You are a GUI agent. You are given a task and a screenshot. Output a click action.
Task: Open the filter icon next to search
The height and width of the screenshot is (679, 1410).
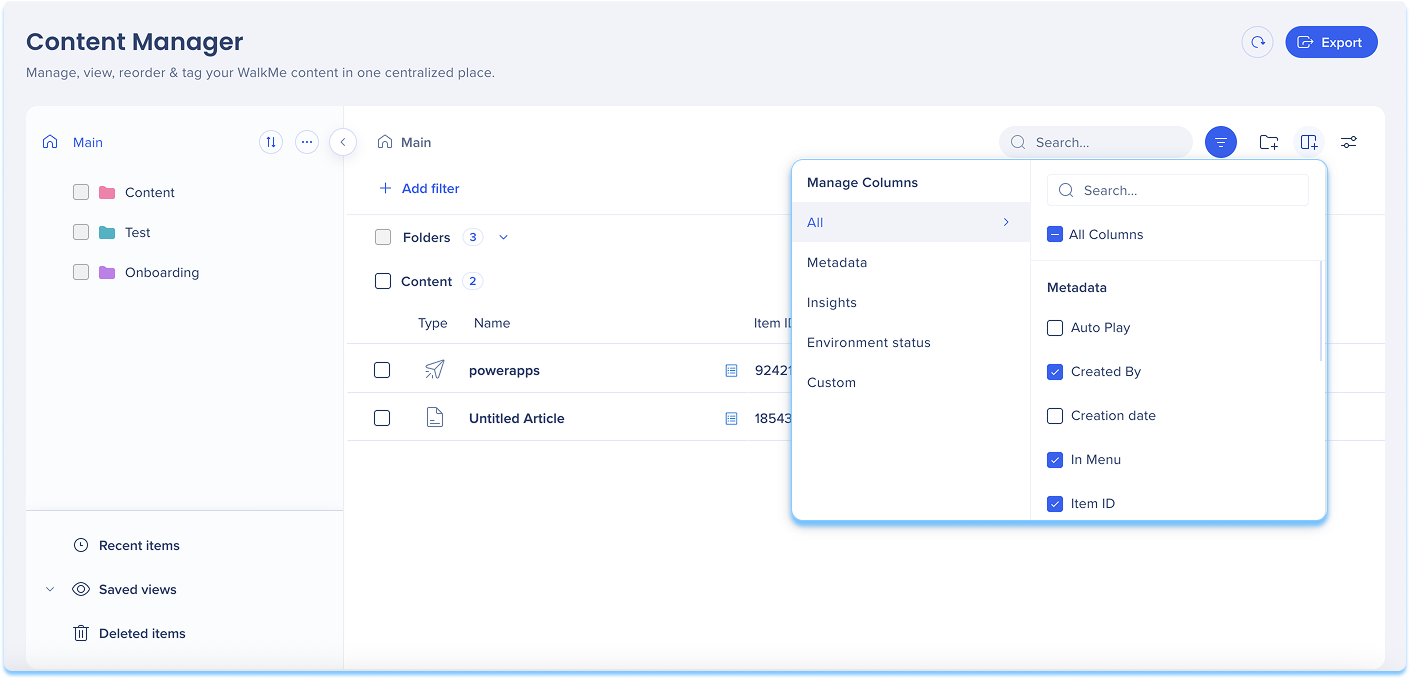pos(1220,142)
